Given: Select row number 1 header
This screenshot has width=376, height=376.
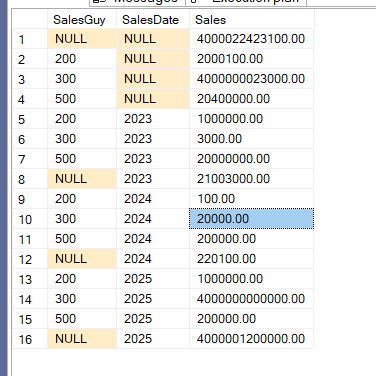Looking at the screenshot, I should [x=30, y=39].
